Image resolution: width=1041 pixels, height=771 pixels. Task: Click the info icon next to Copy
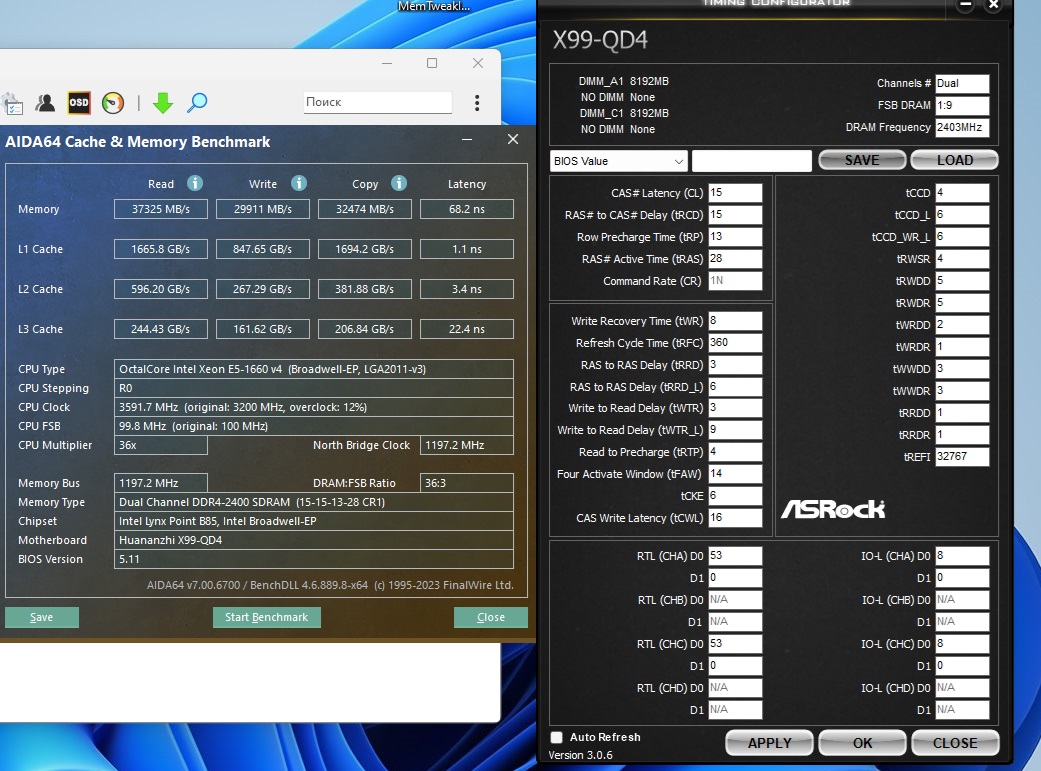[x=398, y=183]
